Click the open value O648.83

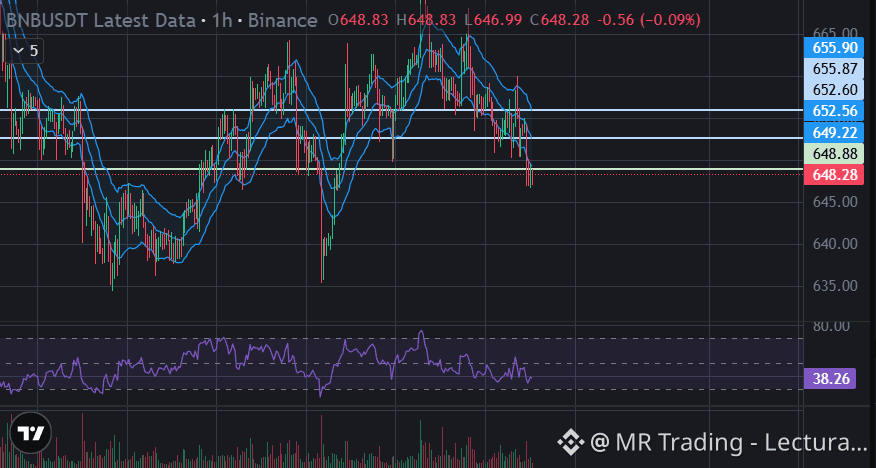[358, 21]
